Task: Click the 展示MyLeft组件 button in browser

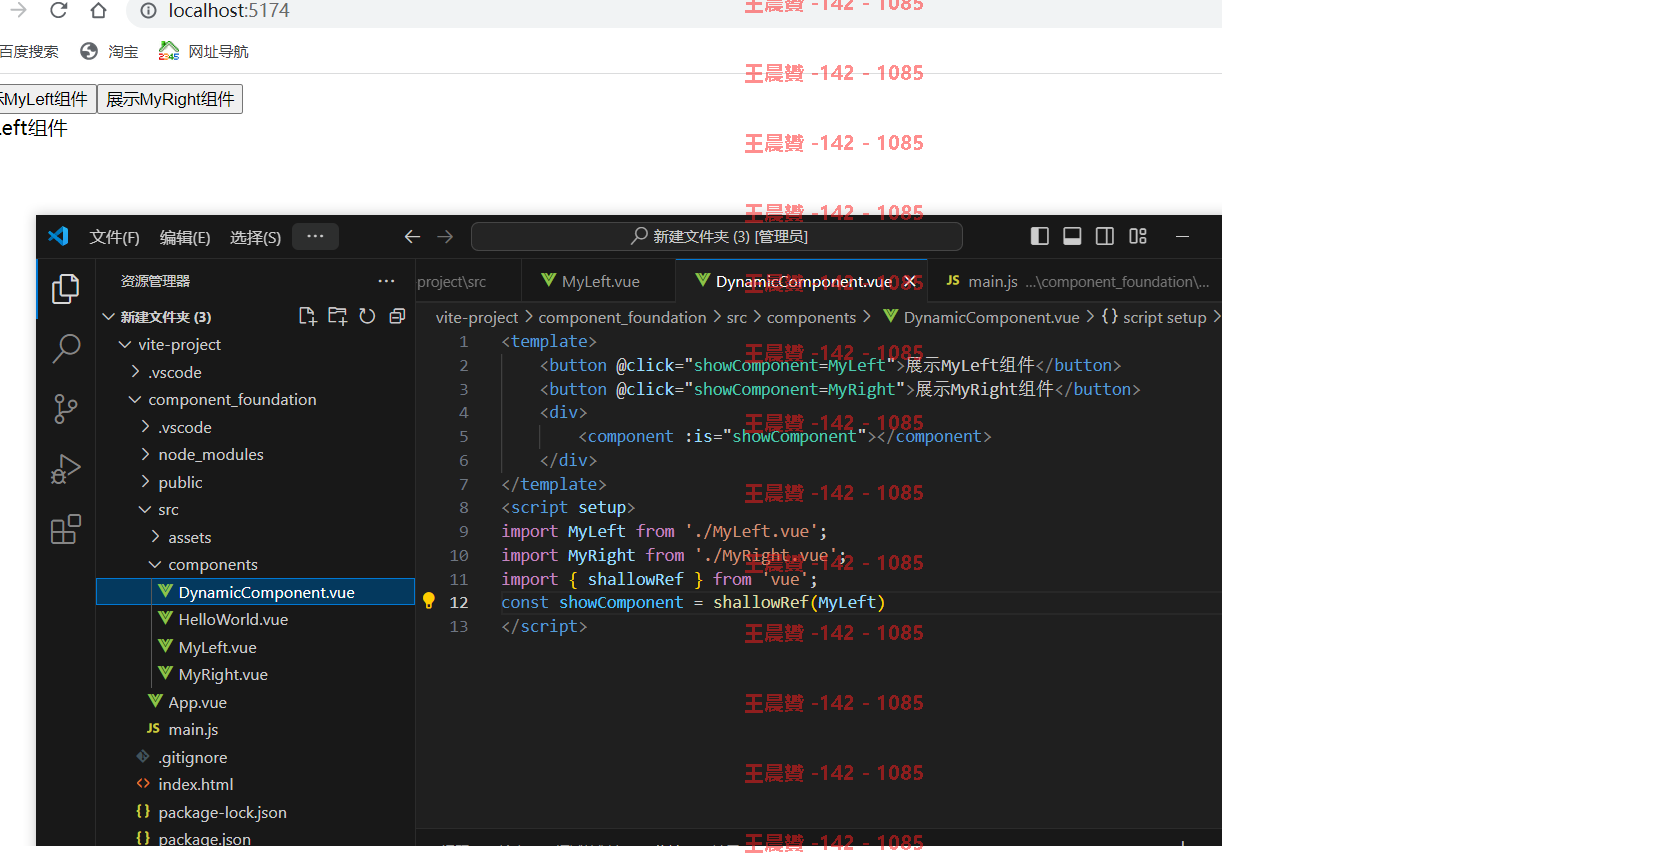Action: pos(47,99)
